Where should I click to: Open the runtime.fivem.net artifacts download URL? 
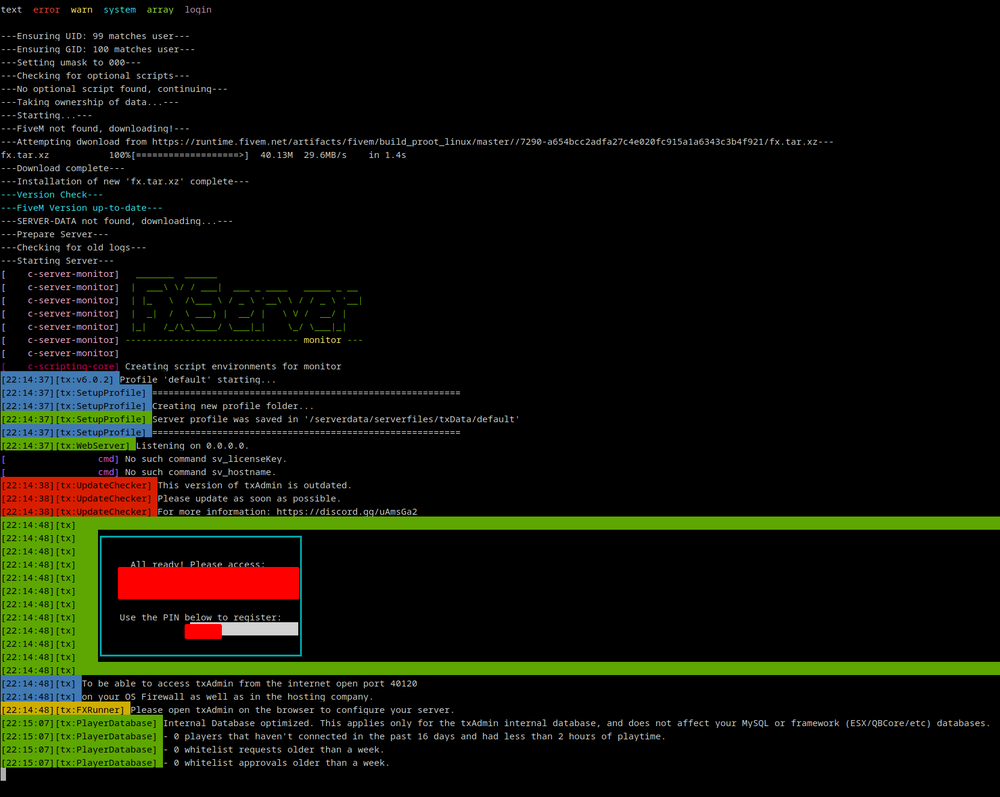tap(485, 142)
